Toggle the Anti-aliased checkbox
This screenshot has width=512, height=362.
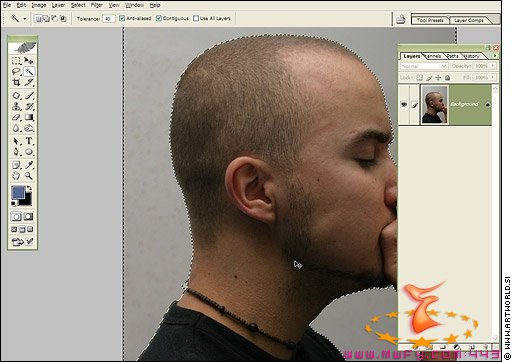[x=122, y=18]
